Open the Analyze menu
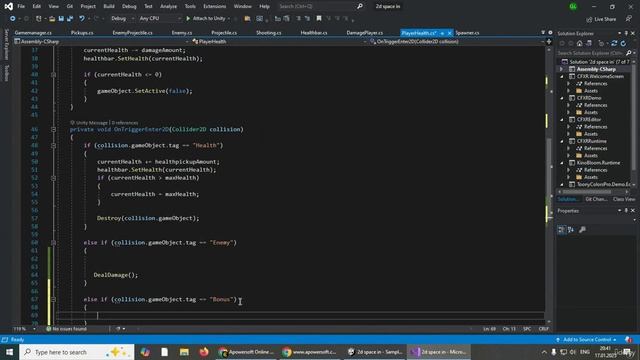 (169, 7)
